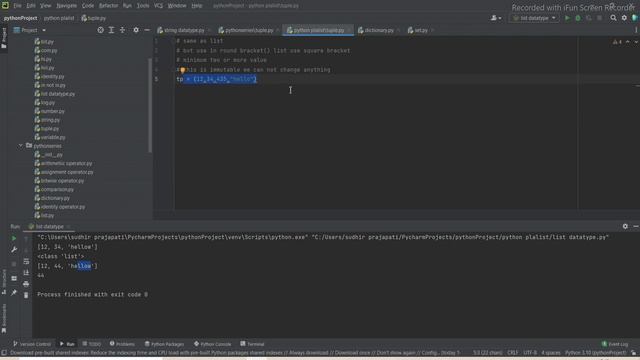The height and width of the screenshot is (360, 640).
Task: Click the wrench icon in Run panel
Action: pyautogui.click(x=14, y=249)
